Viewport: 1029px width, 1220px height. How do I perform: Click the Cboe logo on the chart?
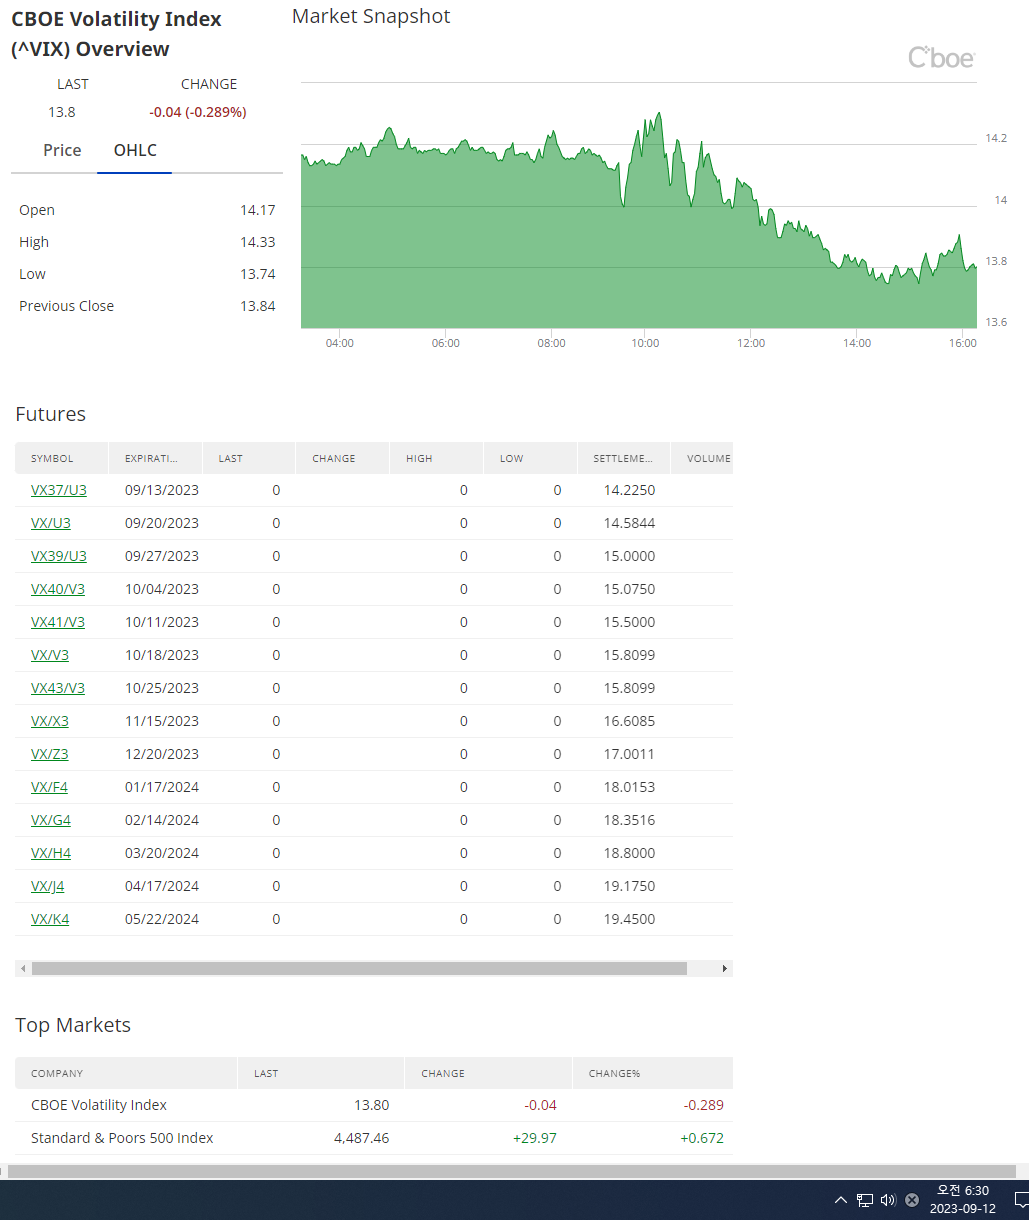click(x=941, y=58)
